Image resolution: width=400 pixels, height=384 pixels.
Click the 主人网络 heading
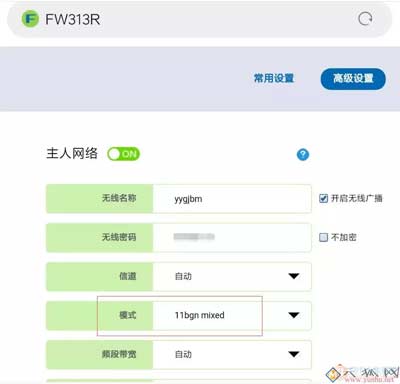[72, 154]
